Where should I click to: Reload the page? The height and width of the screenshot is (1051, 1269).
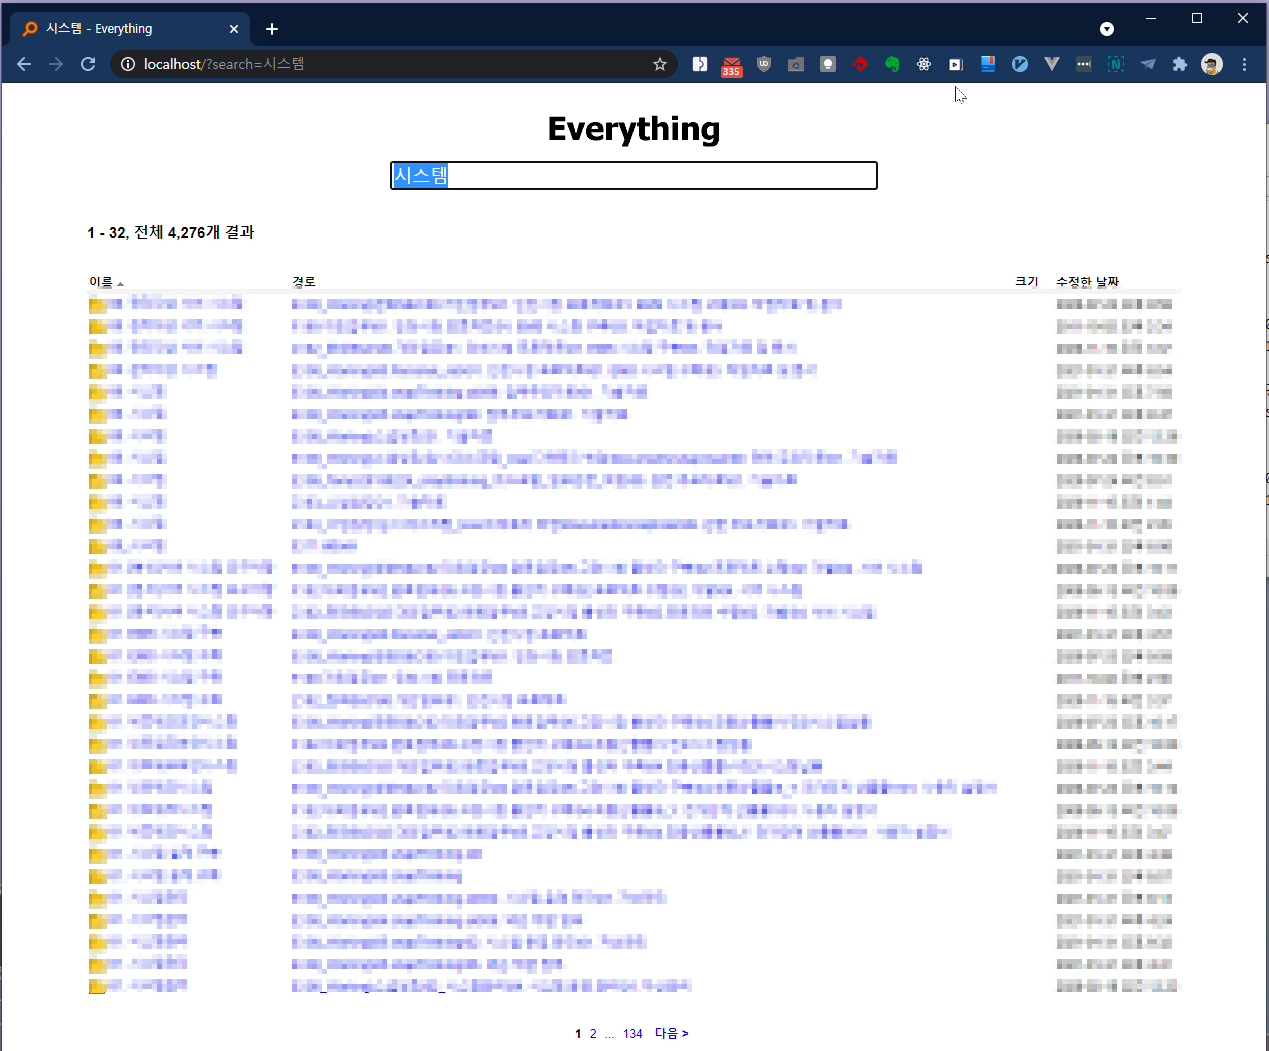[x=88, y=64]
